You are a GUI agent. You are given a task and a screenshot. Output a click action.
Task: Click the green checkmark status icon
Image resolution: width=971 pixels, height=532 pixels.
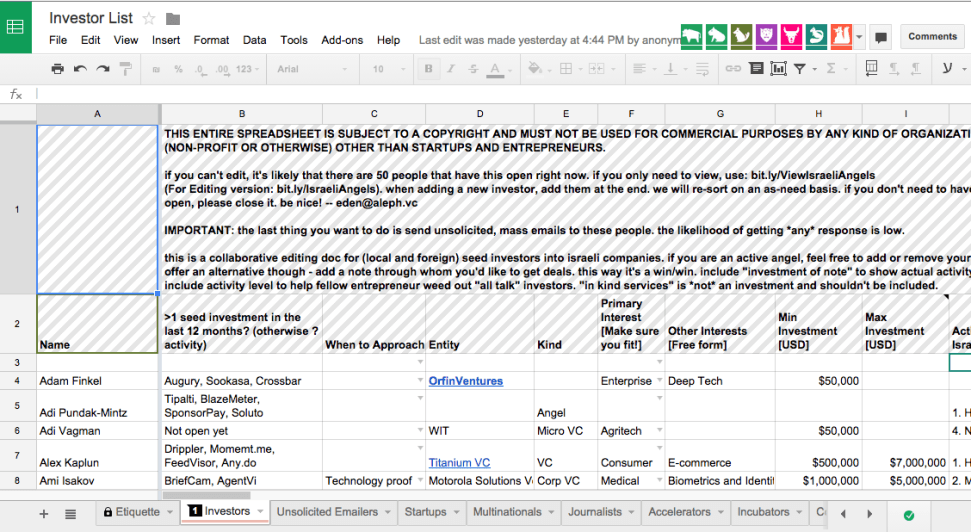909,515
